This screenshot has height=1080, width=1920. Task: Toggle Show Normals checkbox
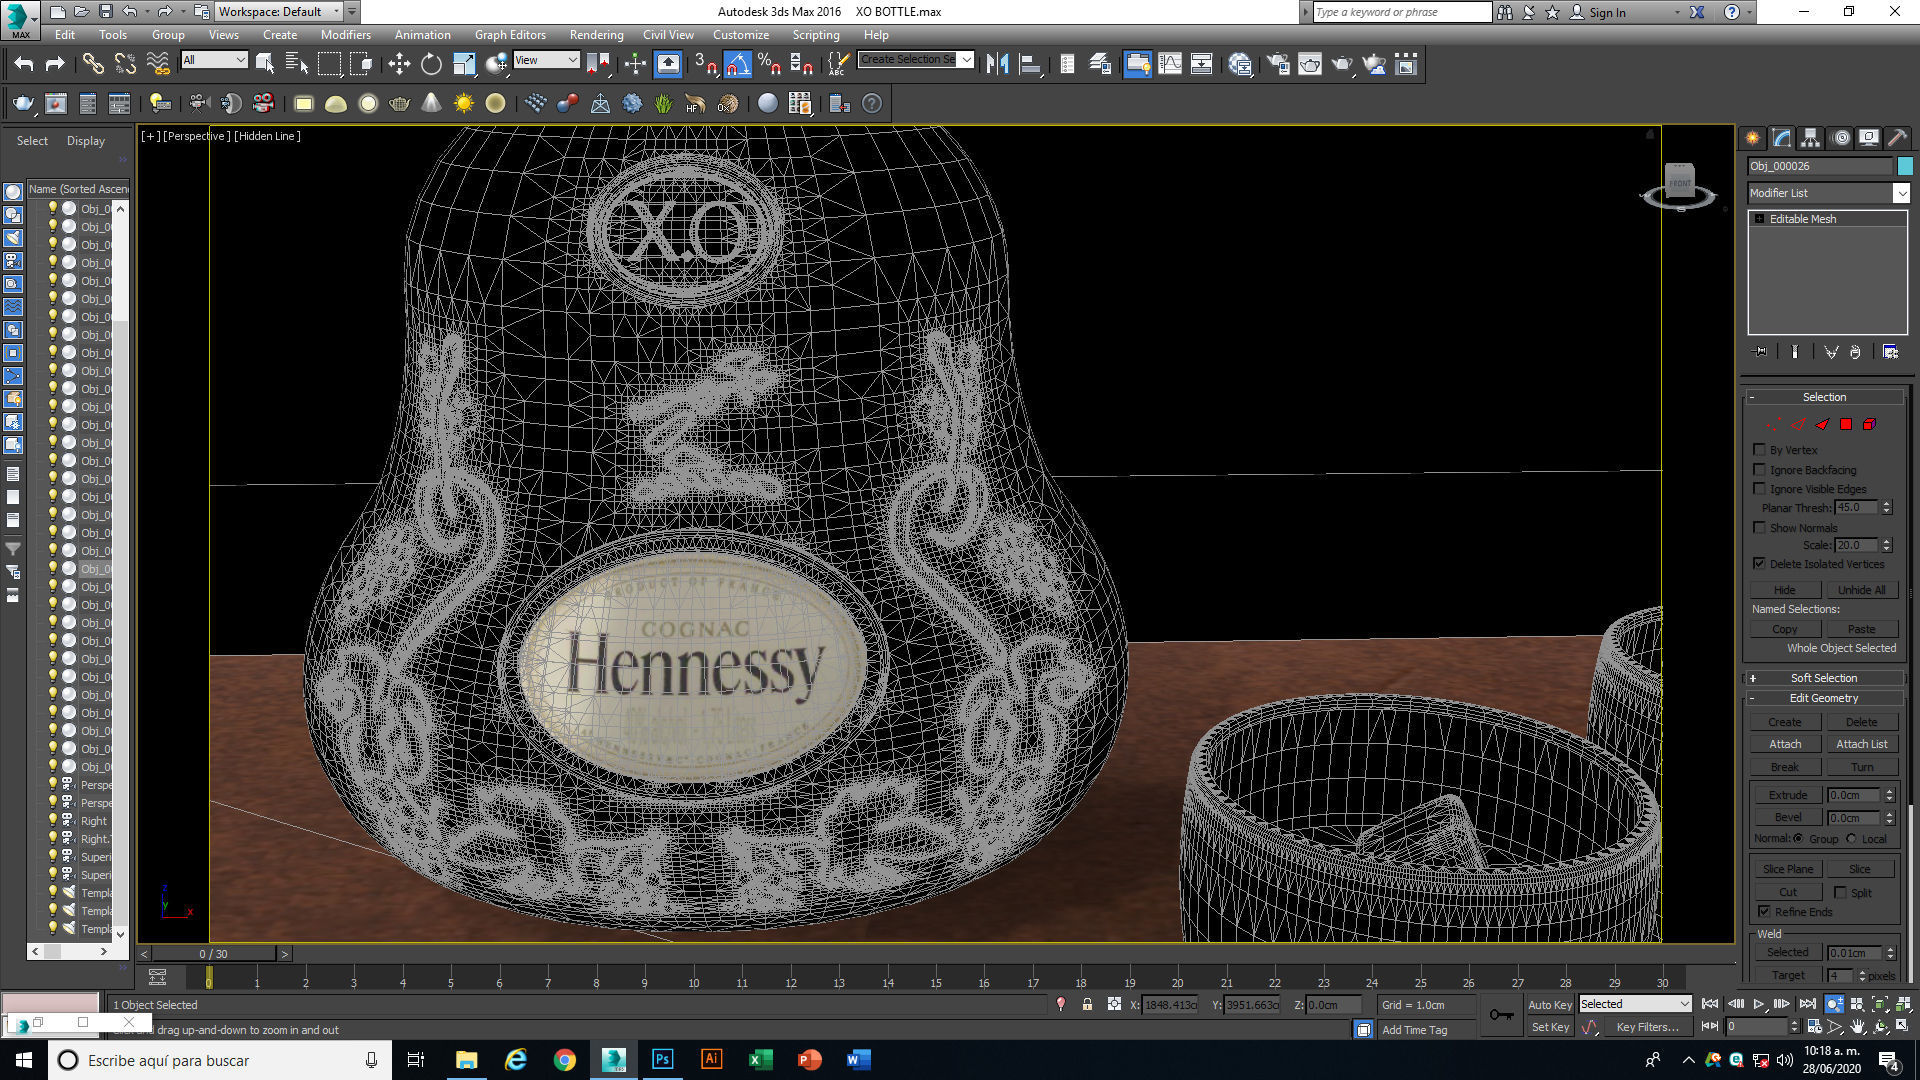[1760, 527]
